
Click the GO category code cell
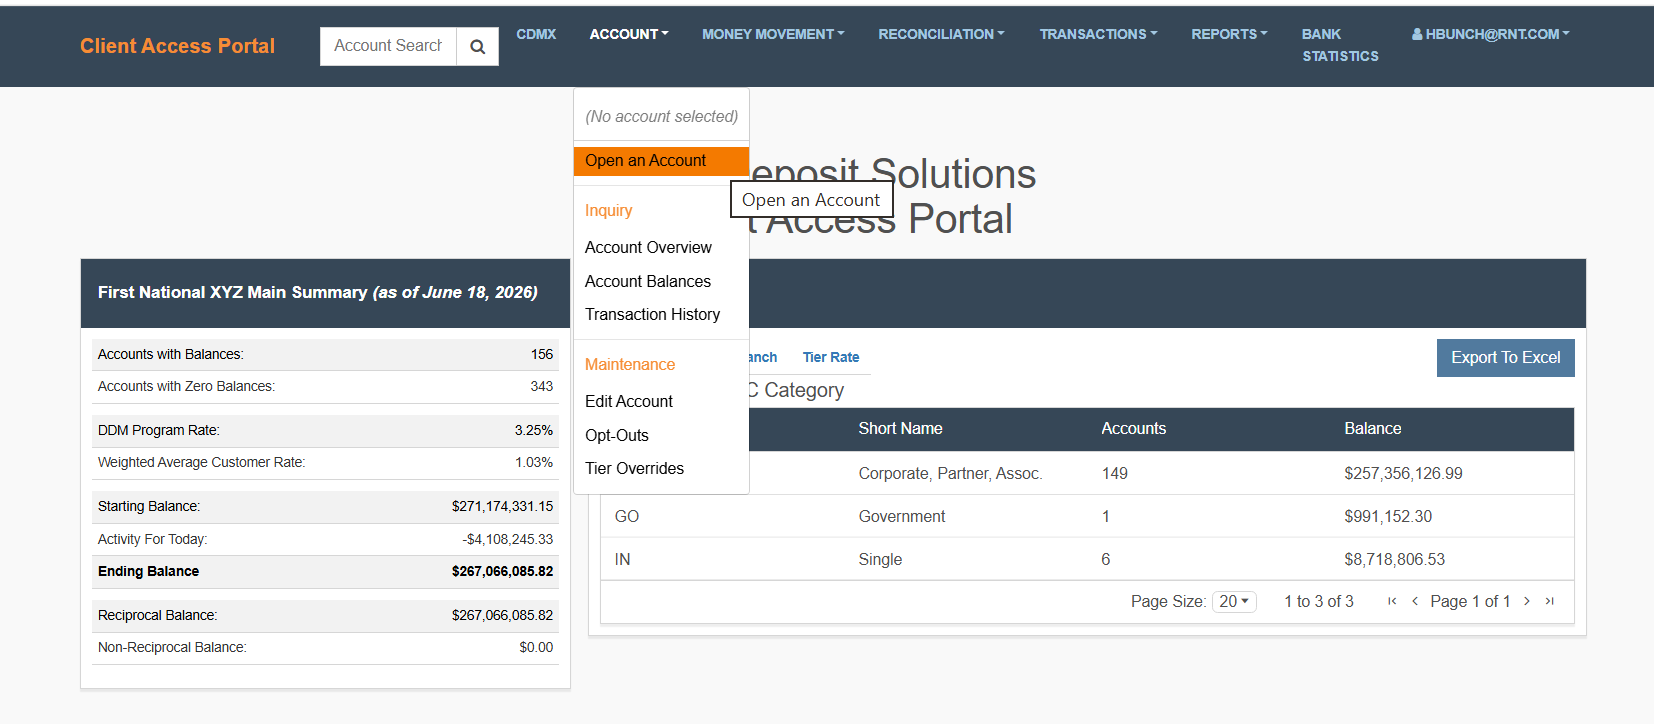(627, 516)
